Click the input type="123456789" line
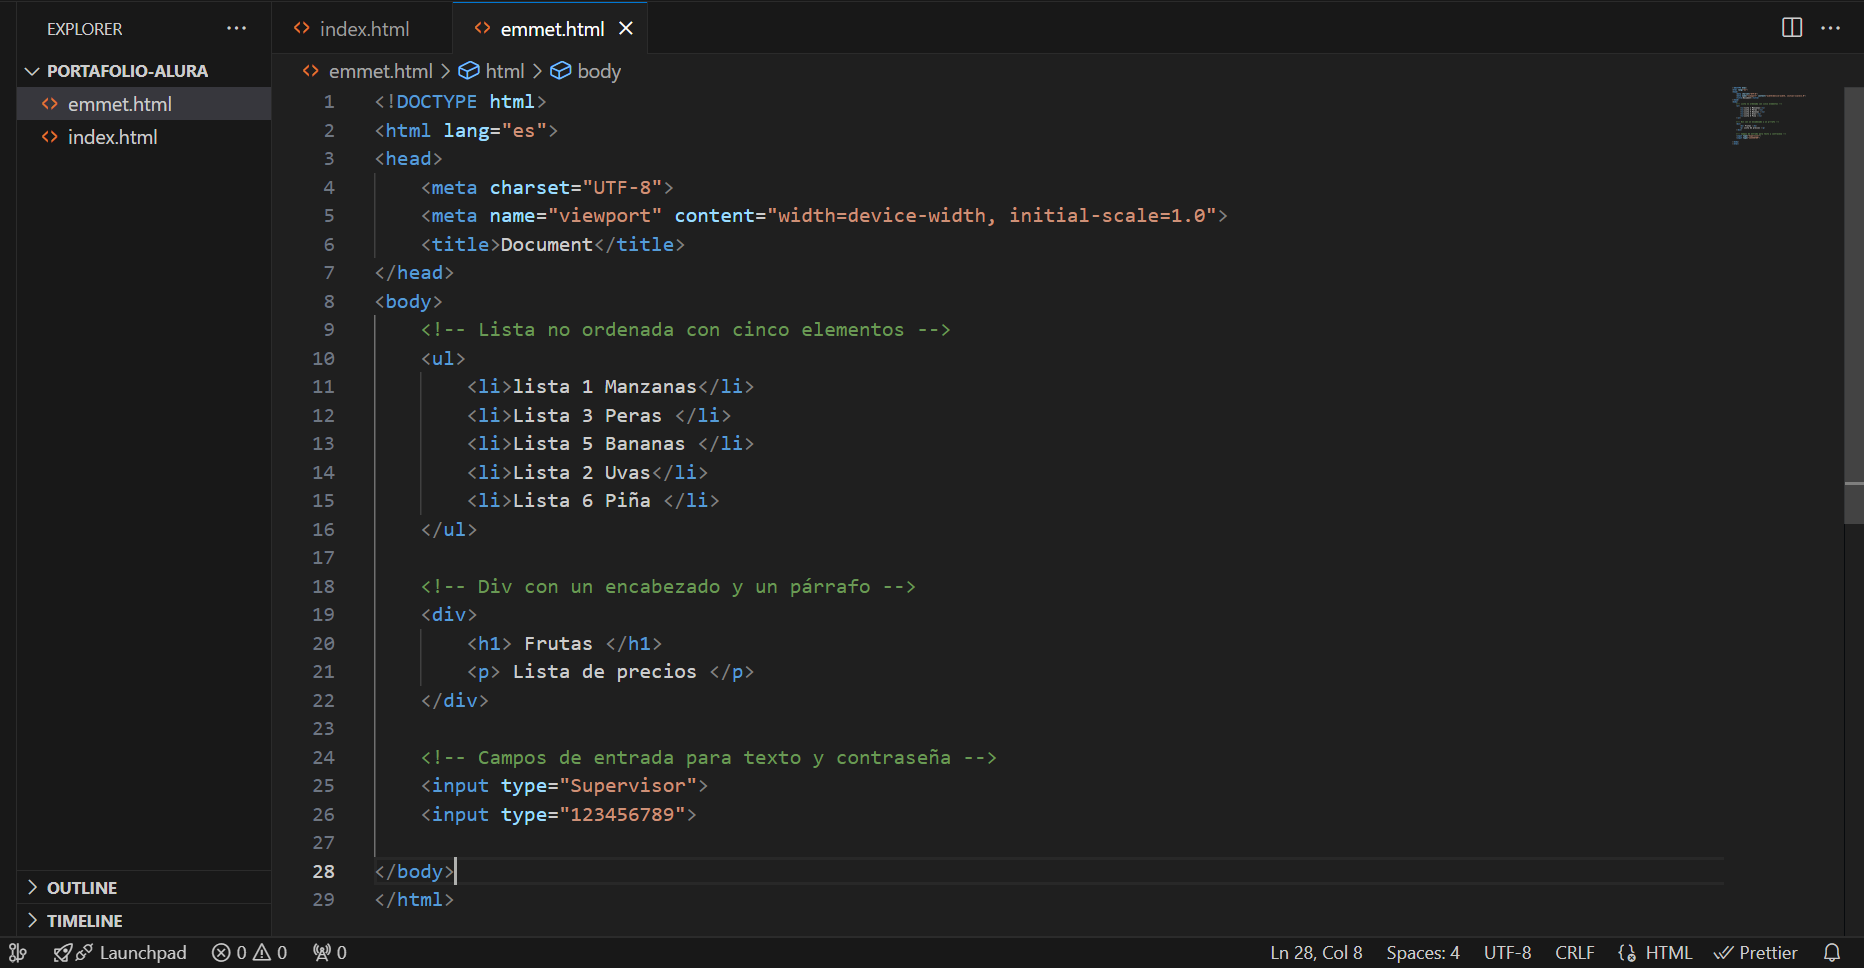 click(x=558, y=815)
